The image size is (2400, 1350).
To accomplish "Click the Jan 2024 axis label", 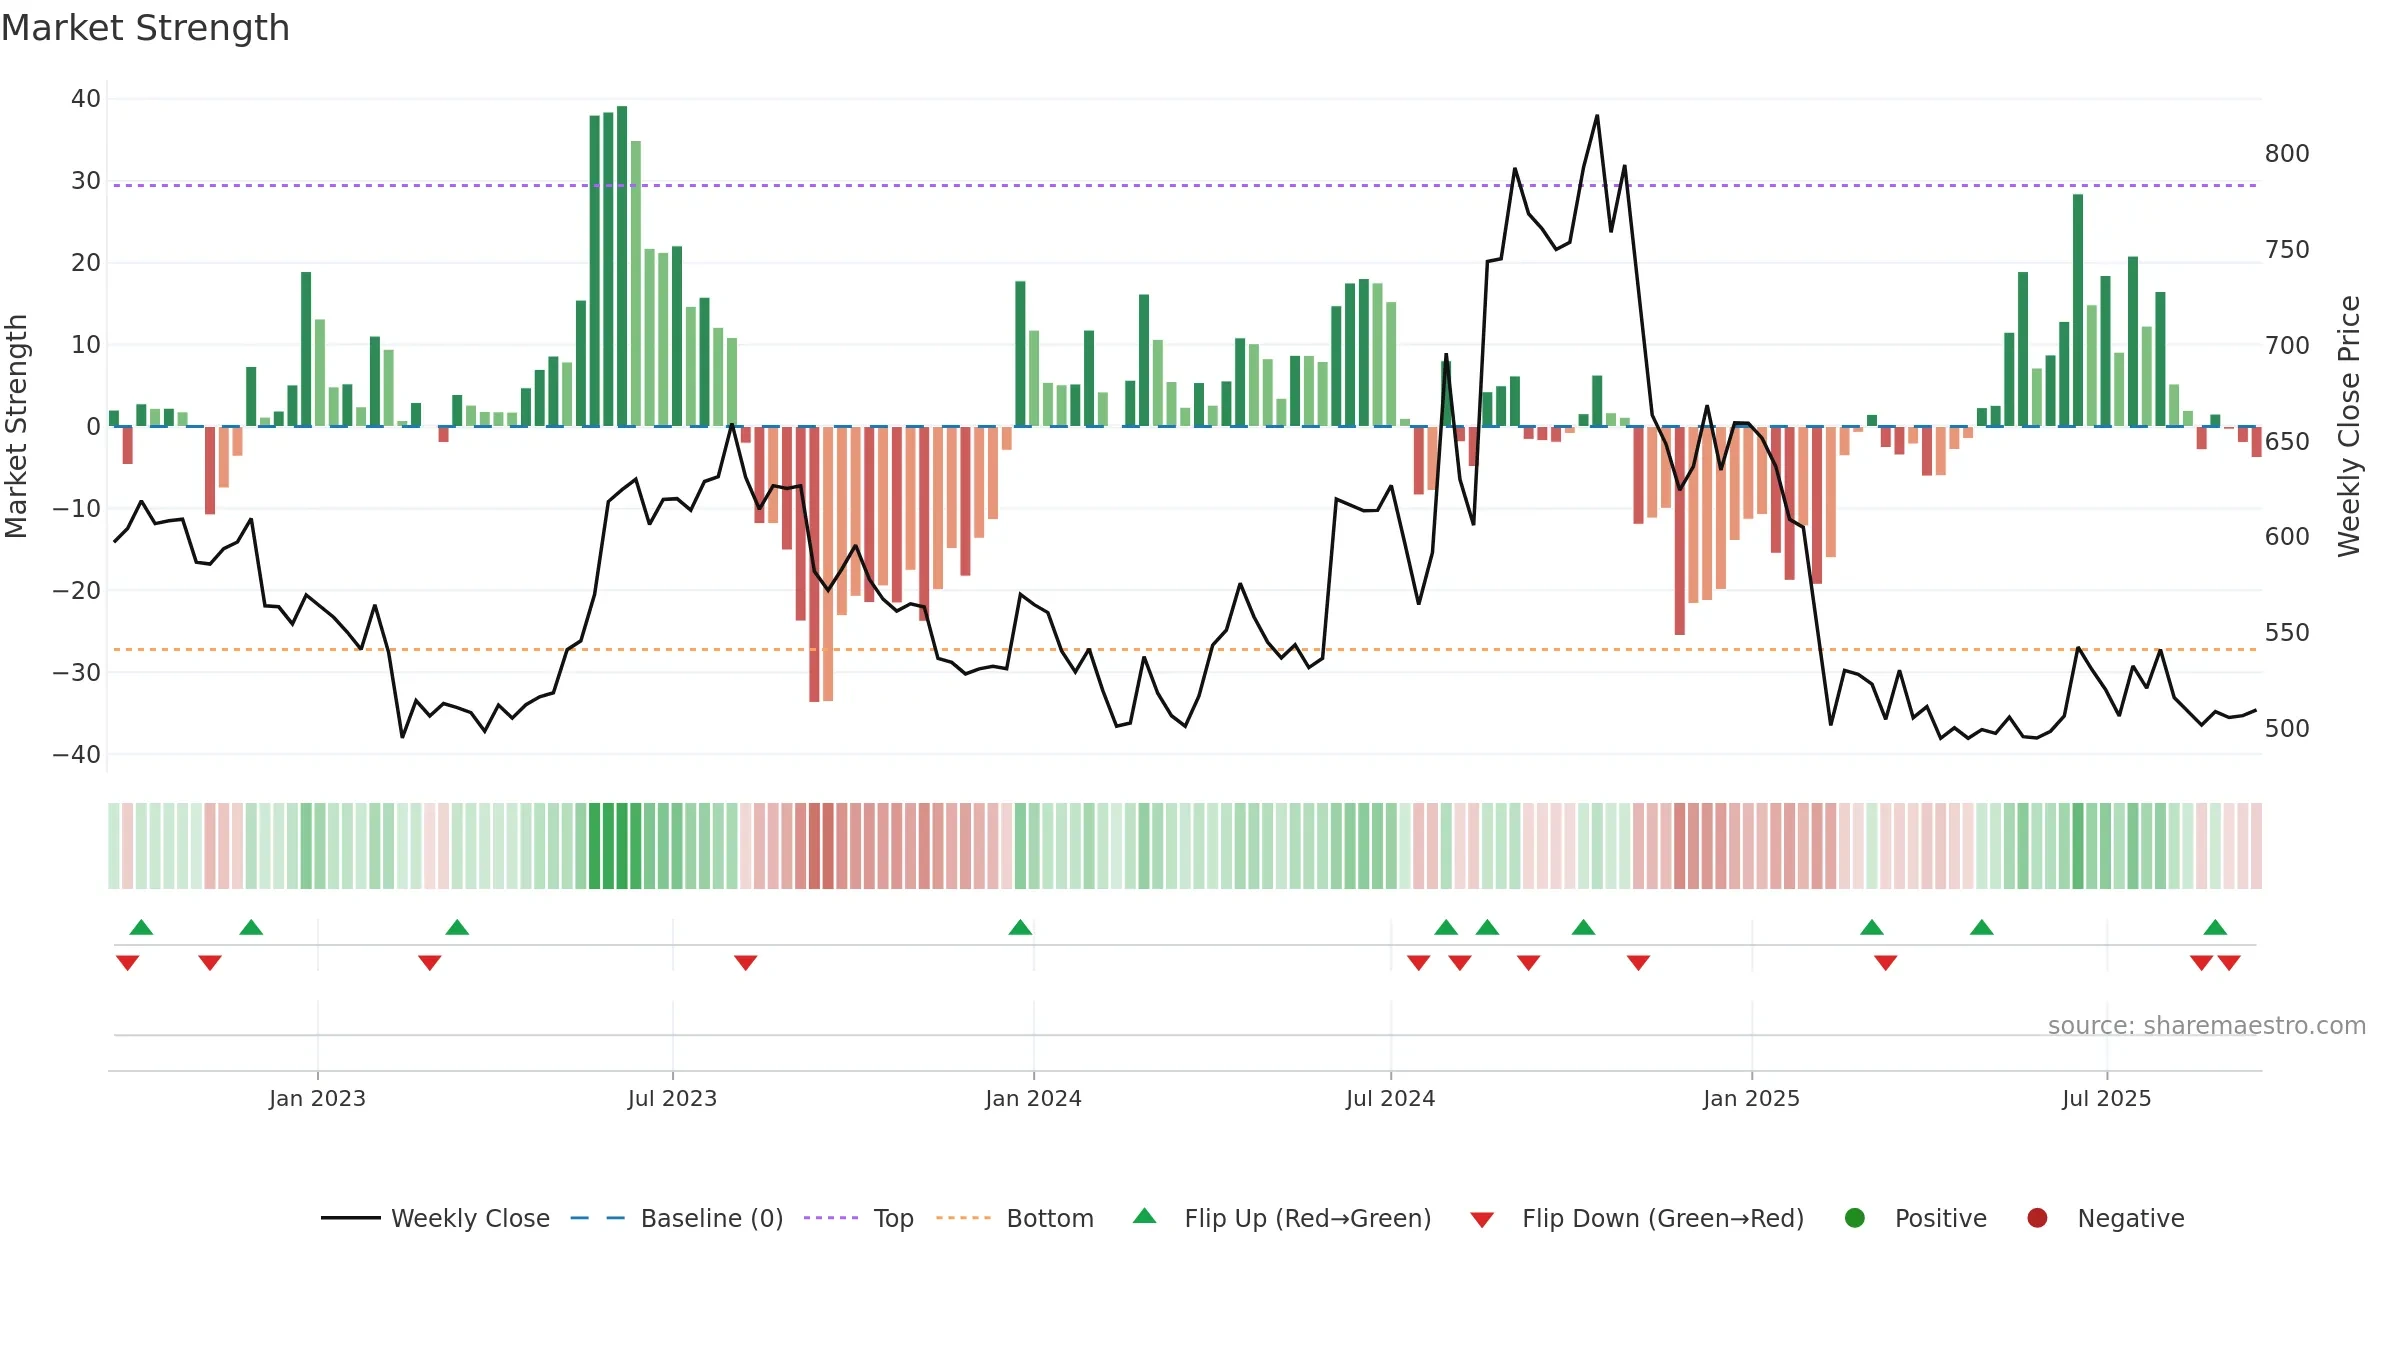I will click(x=1033, y=1098).
